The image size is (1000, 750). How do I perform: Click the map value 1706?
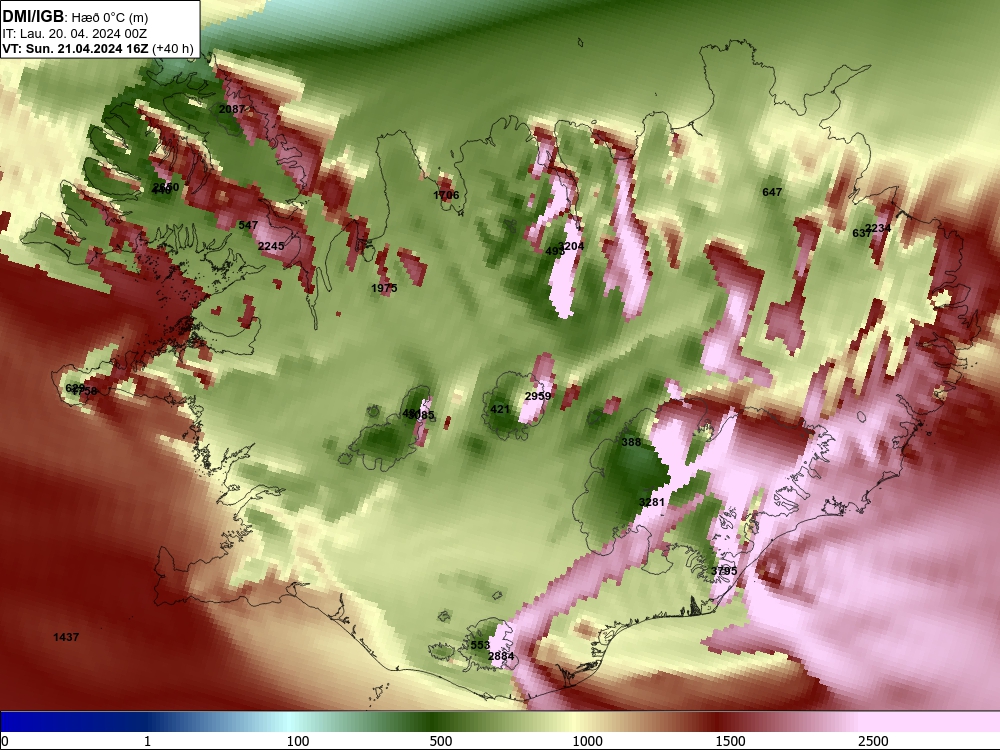click(446, 195)
